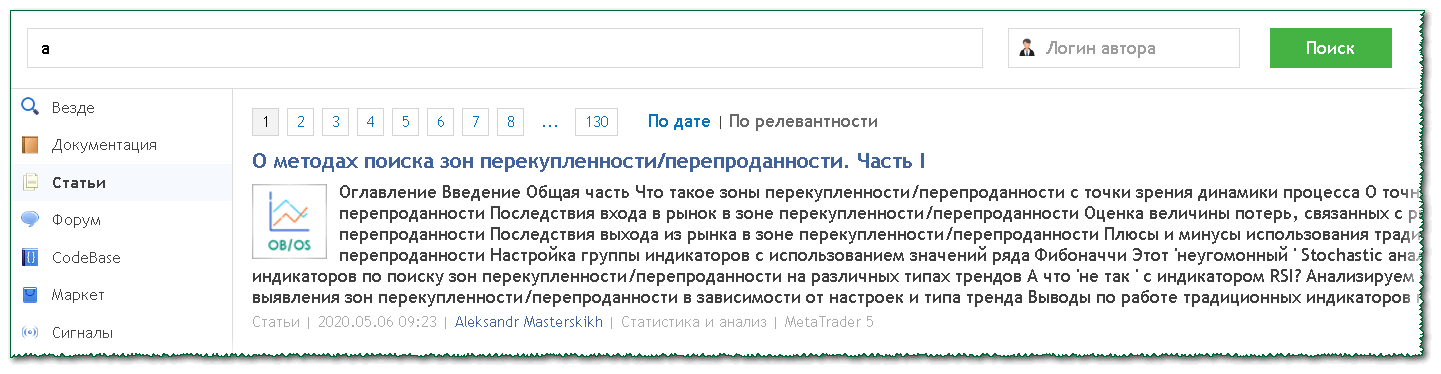The width and height of the screenshot is (1441, 374).
Task: Click the Маркет bag icon
Action: tap(30, 295)
